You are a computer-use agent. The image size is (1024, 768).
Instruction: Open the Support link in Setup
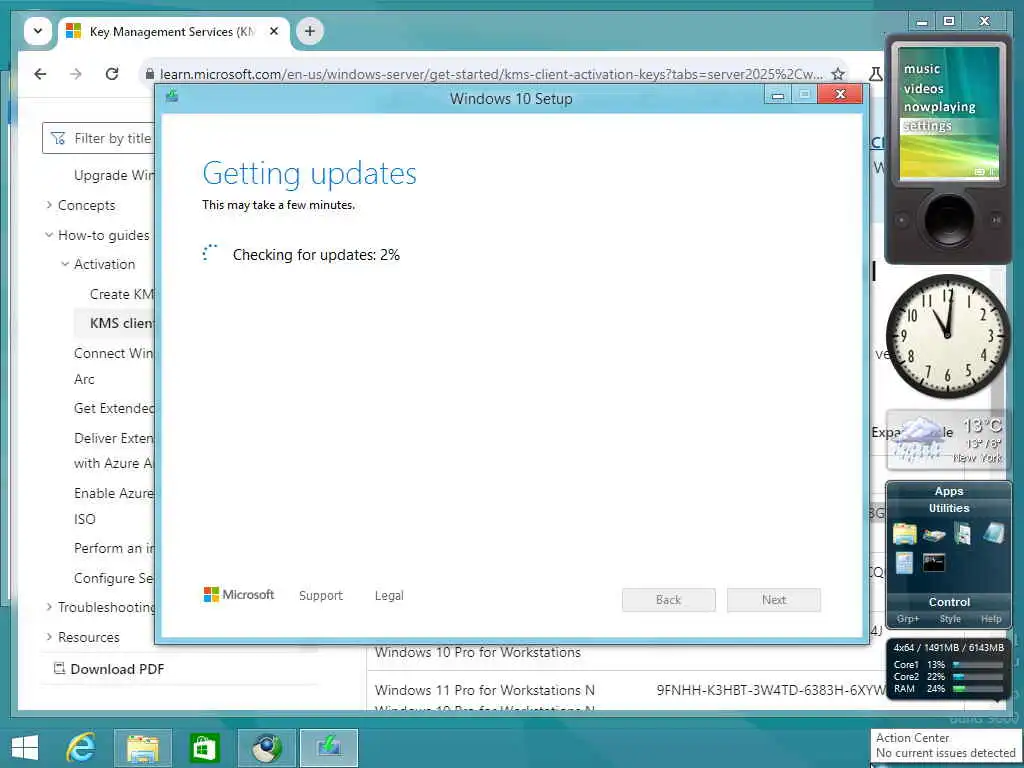321,595
